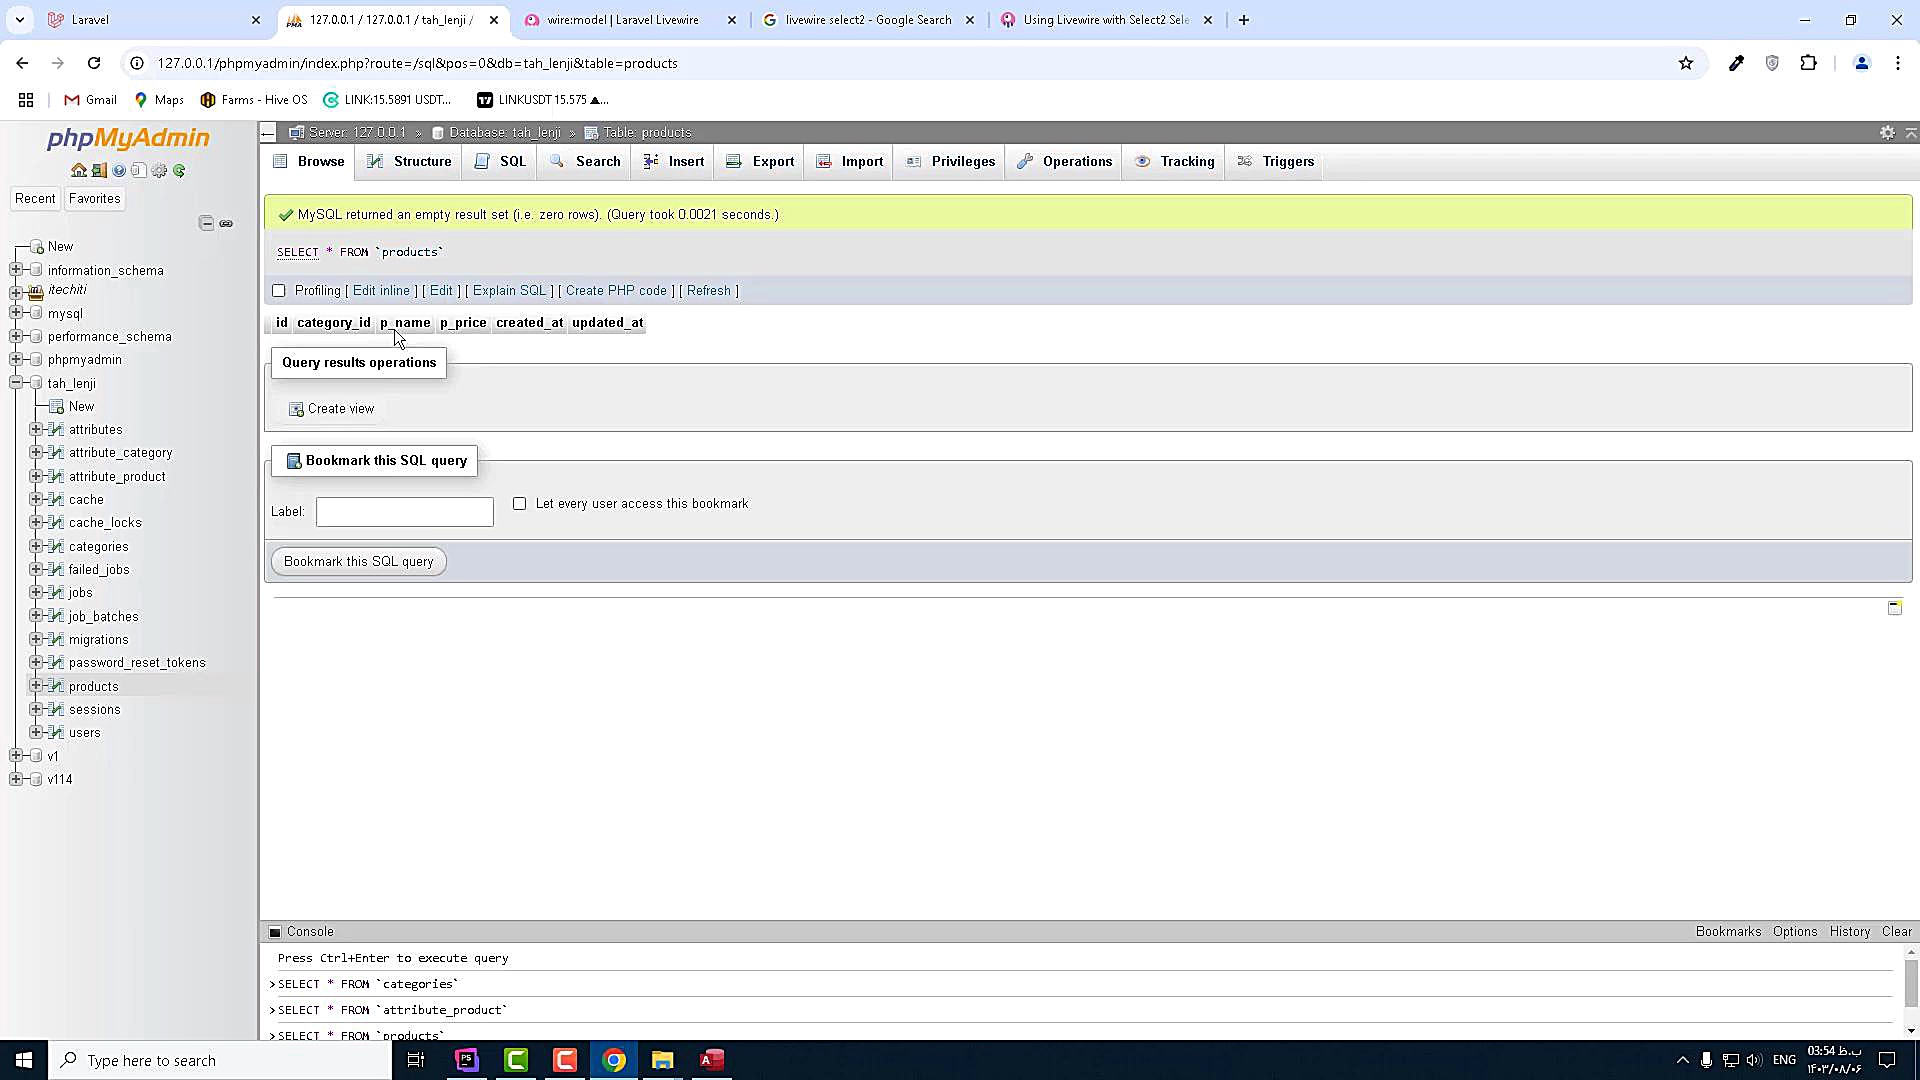Screen dimensions: 1920x1080
Task: Open phpMyAdmin documentation help icon
Action: tap(119, 170)
